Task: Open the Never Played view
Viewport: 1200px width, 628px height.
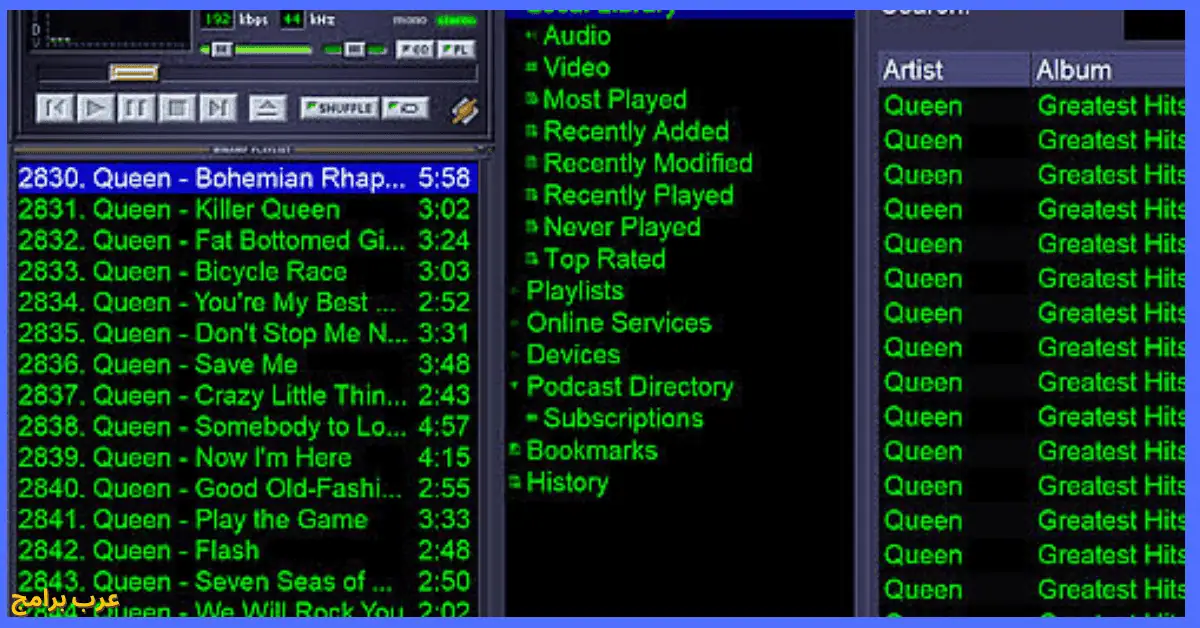Action: click(622, 227)
